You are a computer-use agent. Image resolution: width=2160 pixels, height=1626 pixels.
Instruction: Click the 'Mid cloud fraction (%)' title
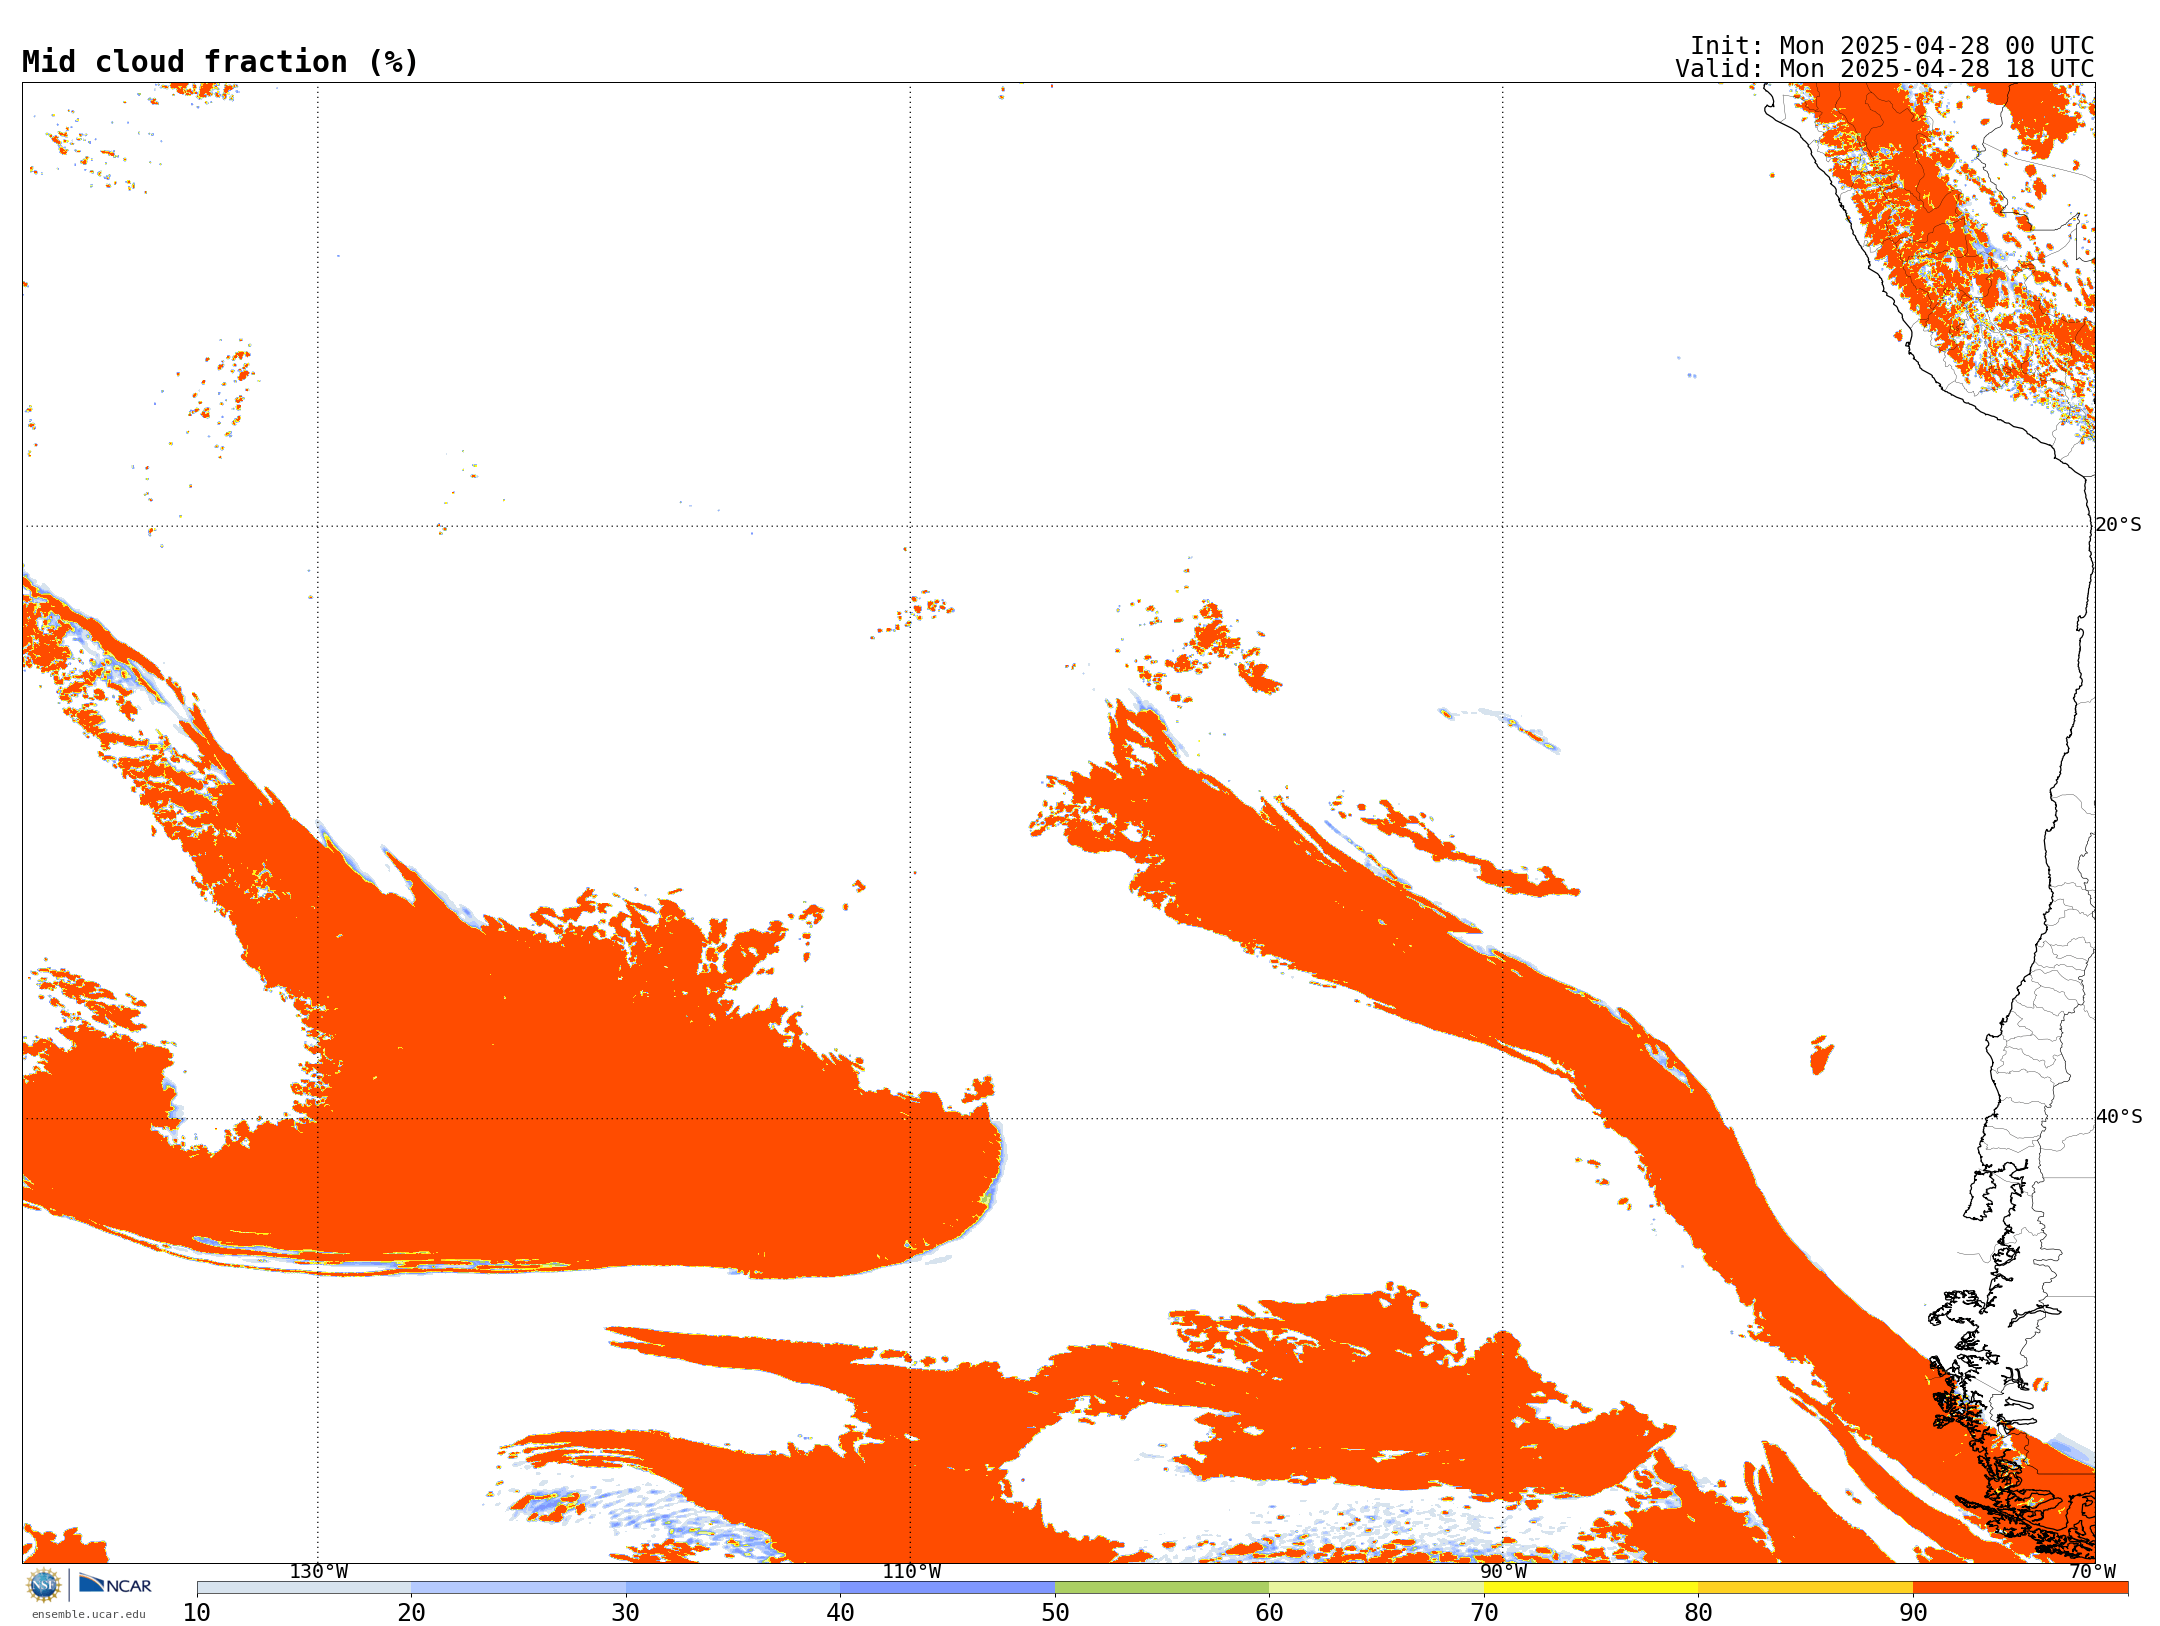(220, 62)
